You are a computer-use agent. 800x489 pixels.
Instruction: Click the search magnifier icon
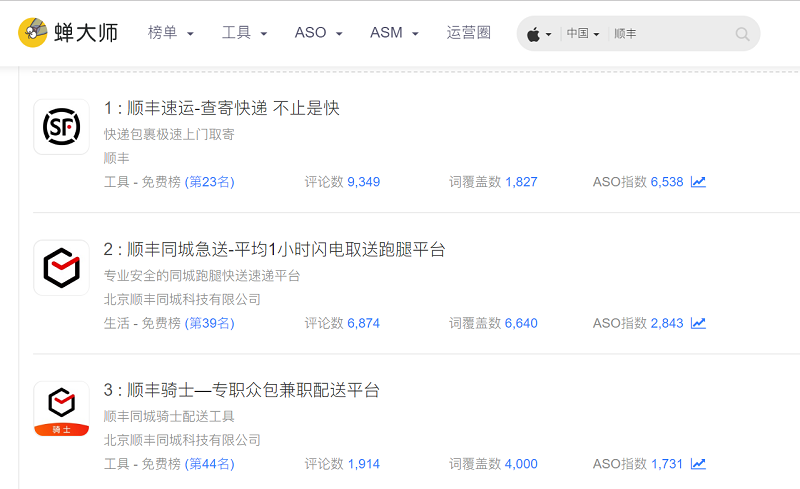point(742,34)
